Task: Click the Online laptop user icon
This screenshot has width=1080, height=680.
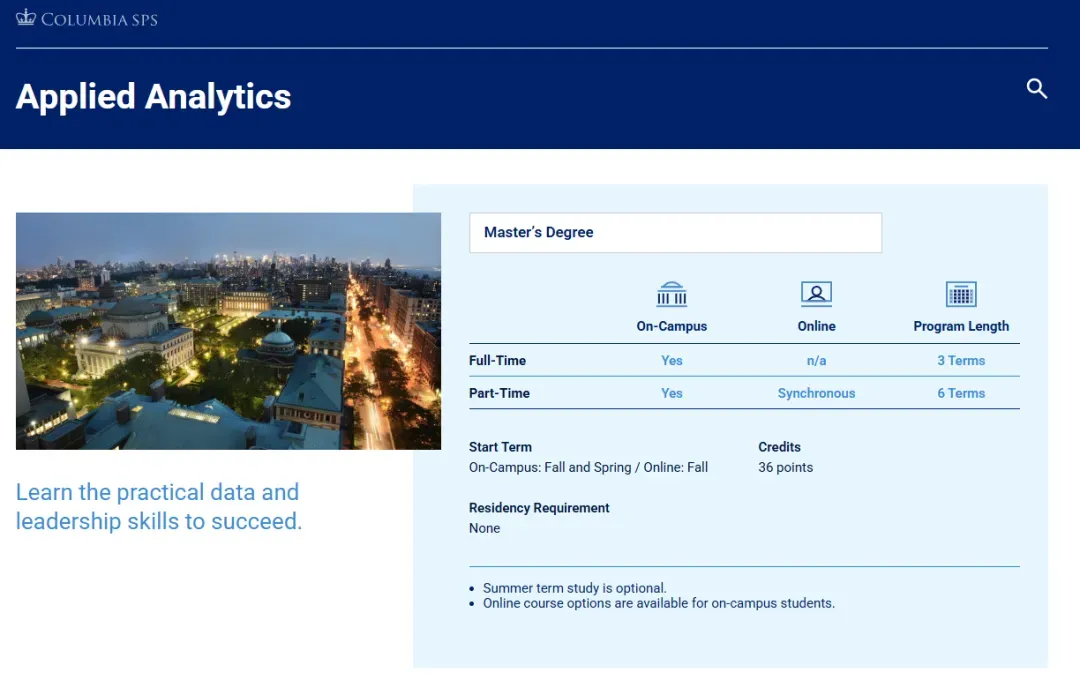Action: 816,294
